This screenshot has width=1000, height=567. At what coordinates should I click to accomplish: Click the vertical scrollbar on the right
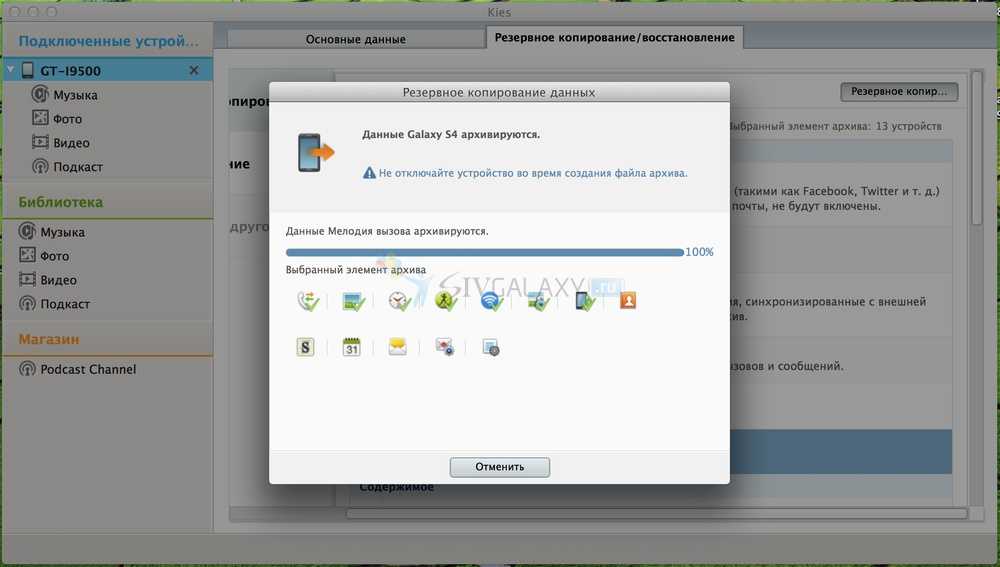(x=977, y=150)
